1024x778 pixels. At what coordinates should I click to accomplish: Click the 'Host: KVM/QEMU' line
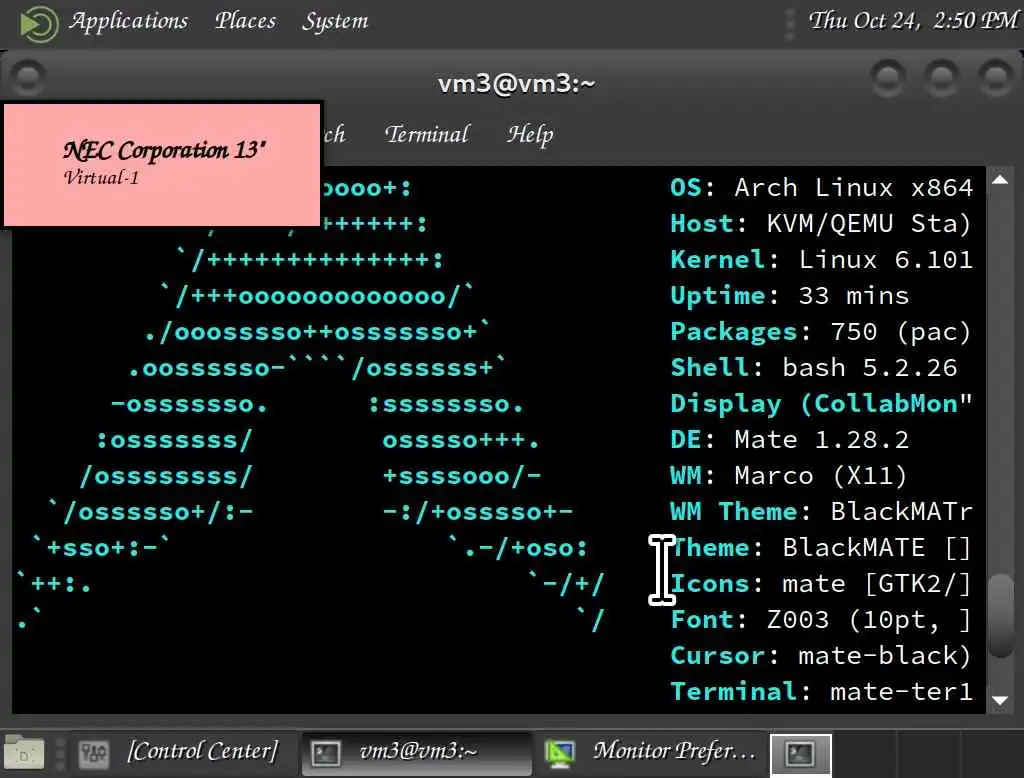(x=820, y=224)
